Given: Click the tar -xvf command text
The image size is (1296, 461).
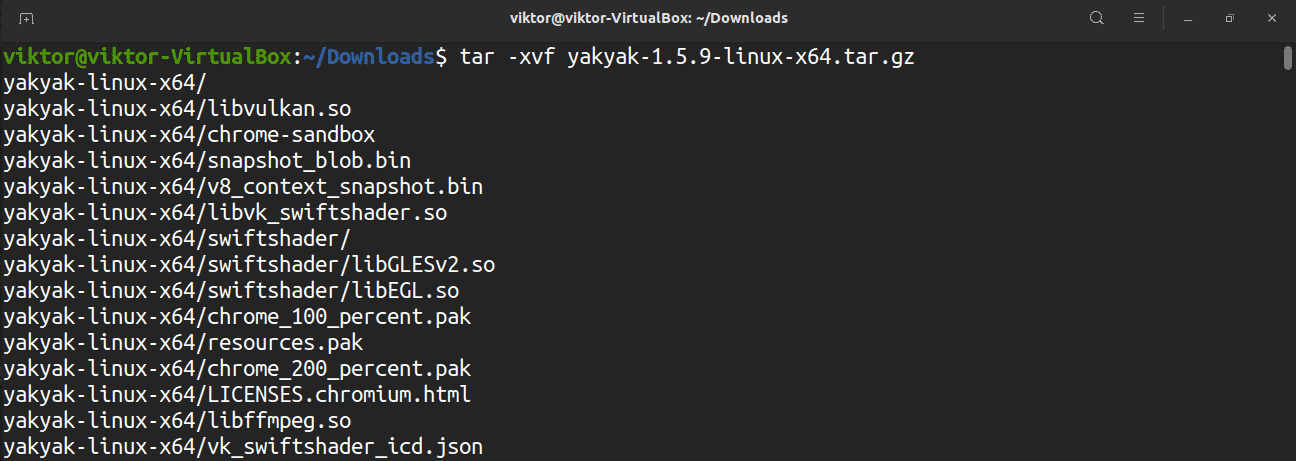Looking at the screenshot, I should pyautogui.click(x=687, y=58).
